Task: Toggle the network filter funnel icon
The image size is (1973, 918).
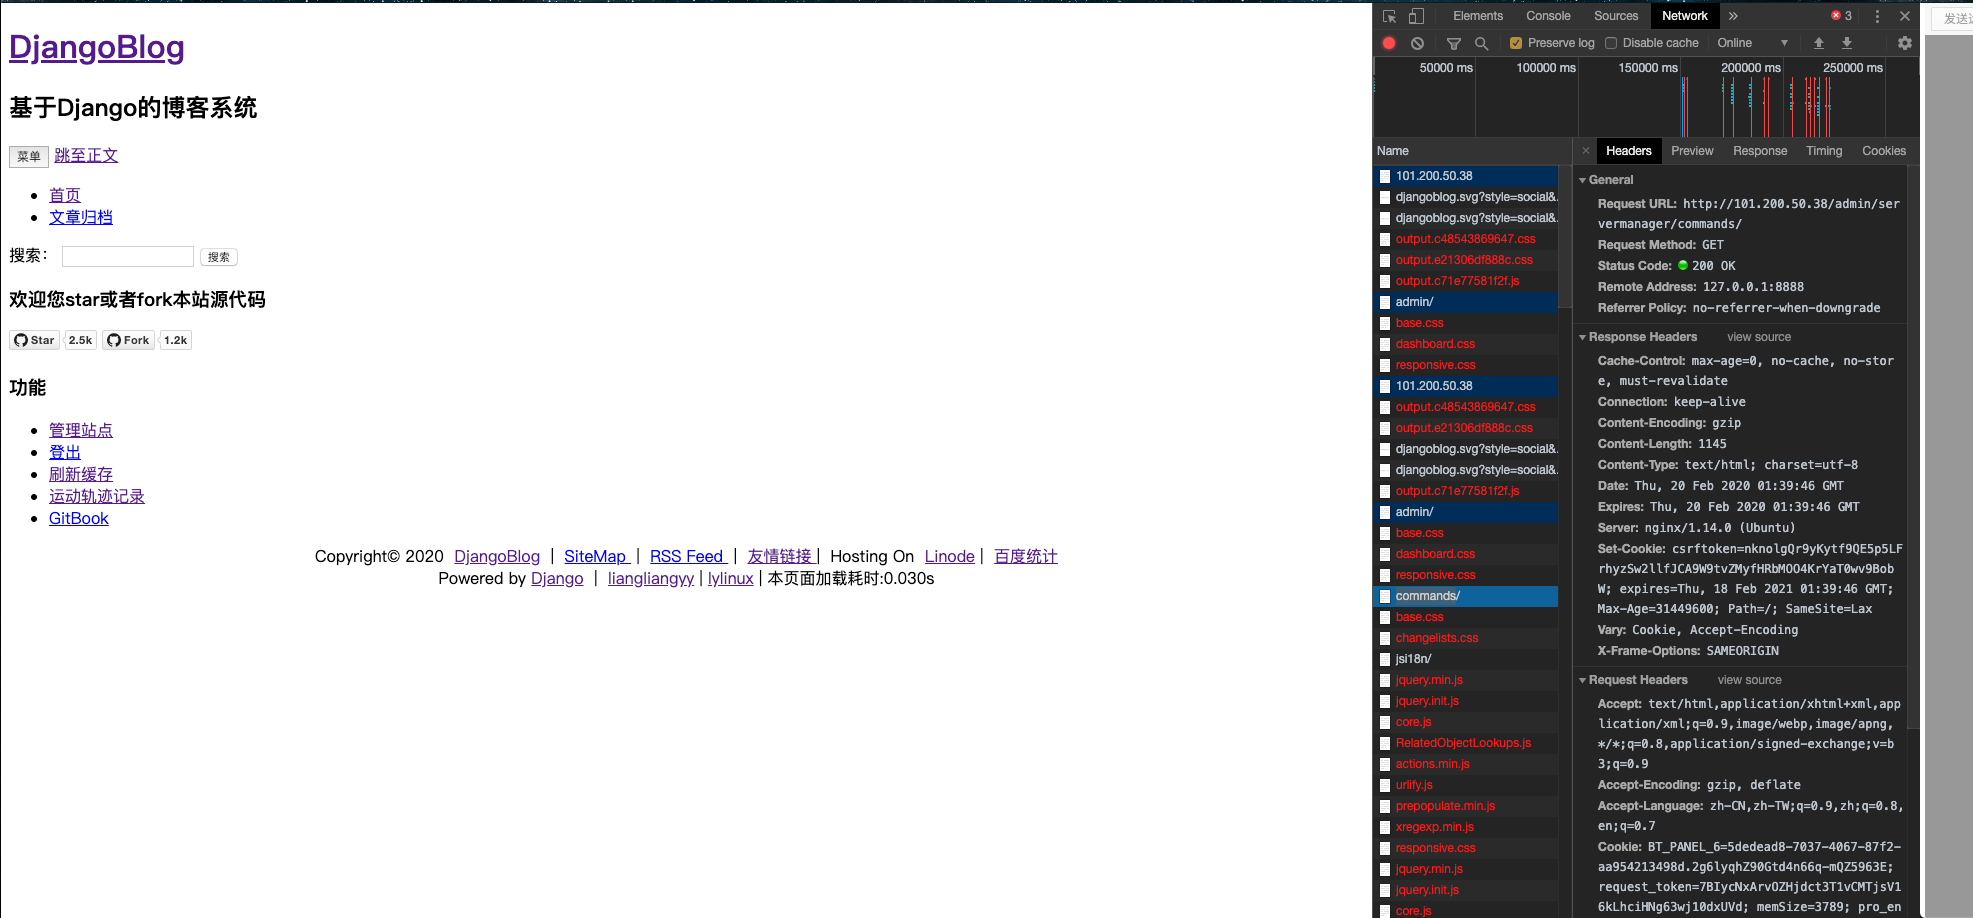Action: pyautogui.click(x=1454, y=43)
